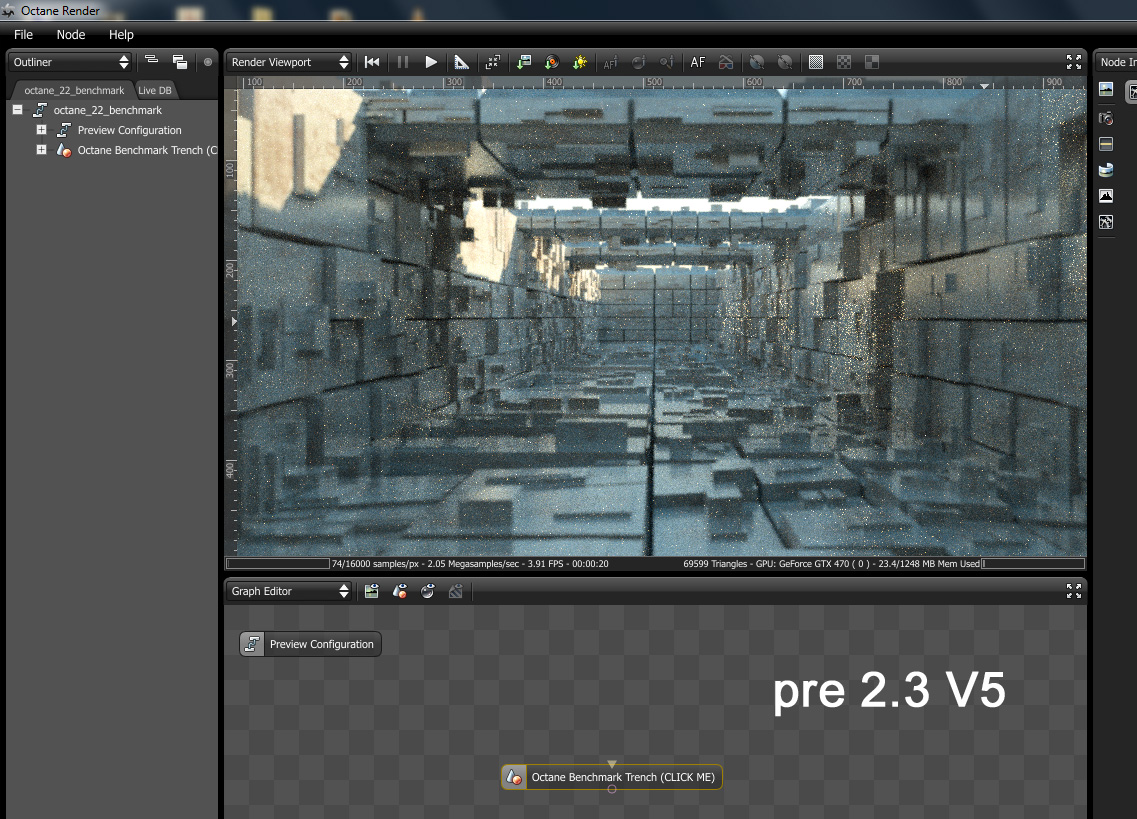1137x819 pixels.
Task: Click the horizontal ruler marker triangle
Action: (x=984, y=86)
